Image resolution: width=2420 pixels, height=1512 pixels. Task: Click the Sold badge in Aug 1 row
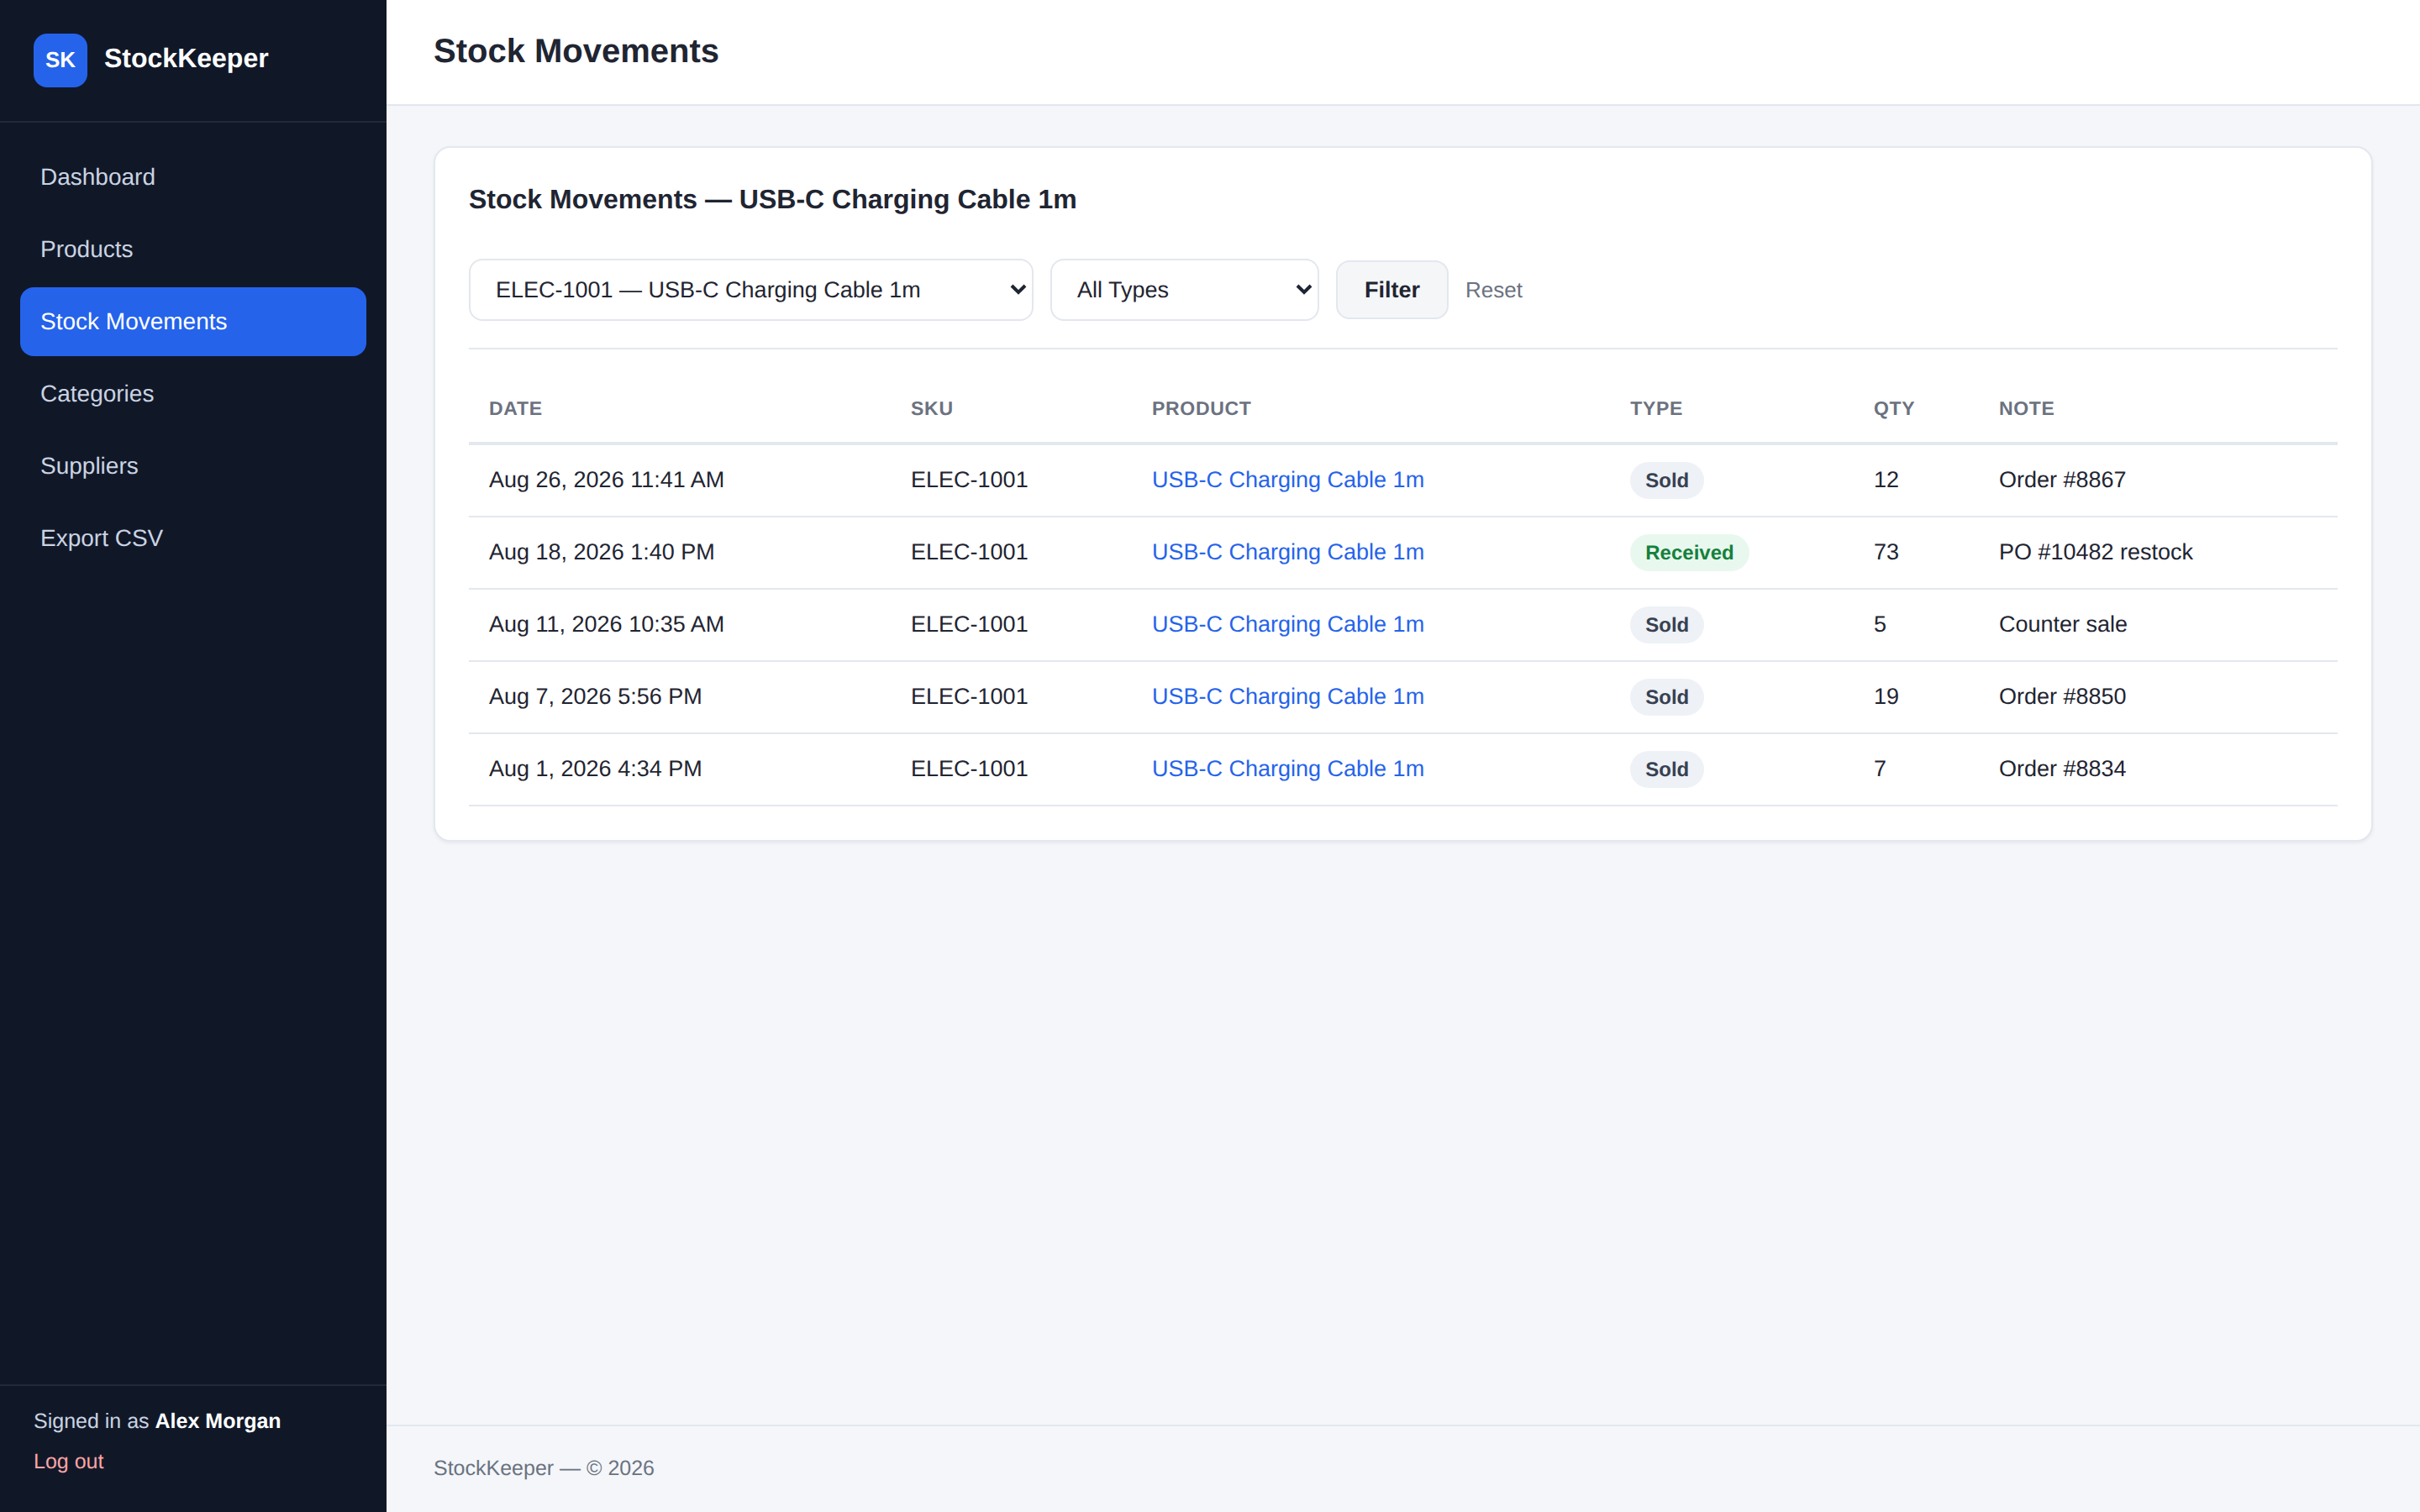coord(1666,769)
